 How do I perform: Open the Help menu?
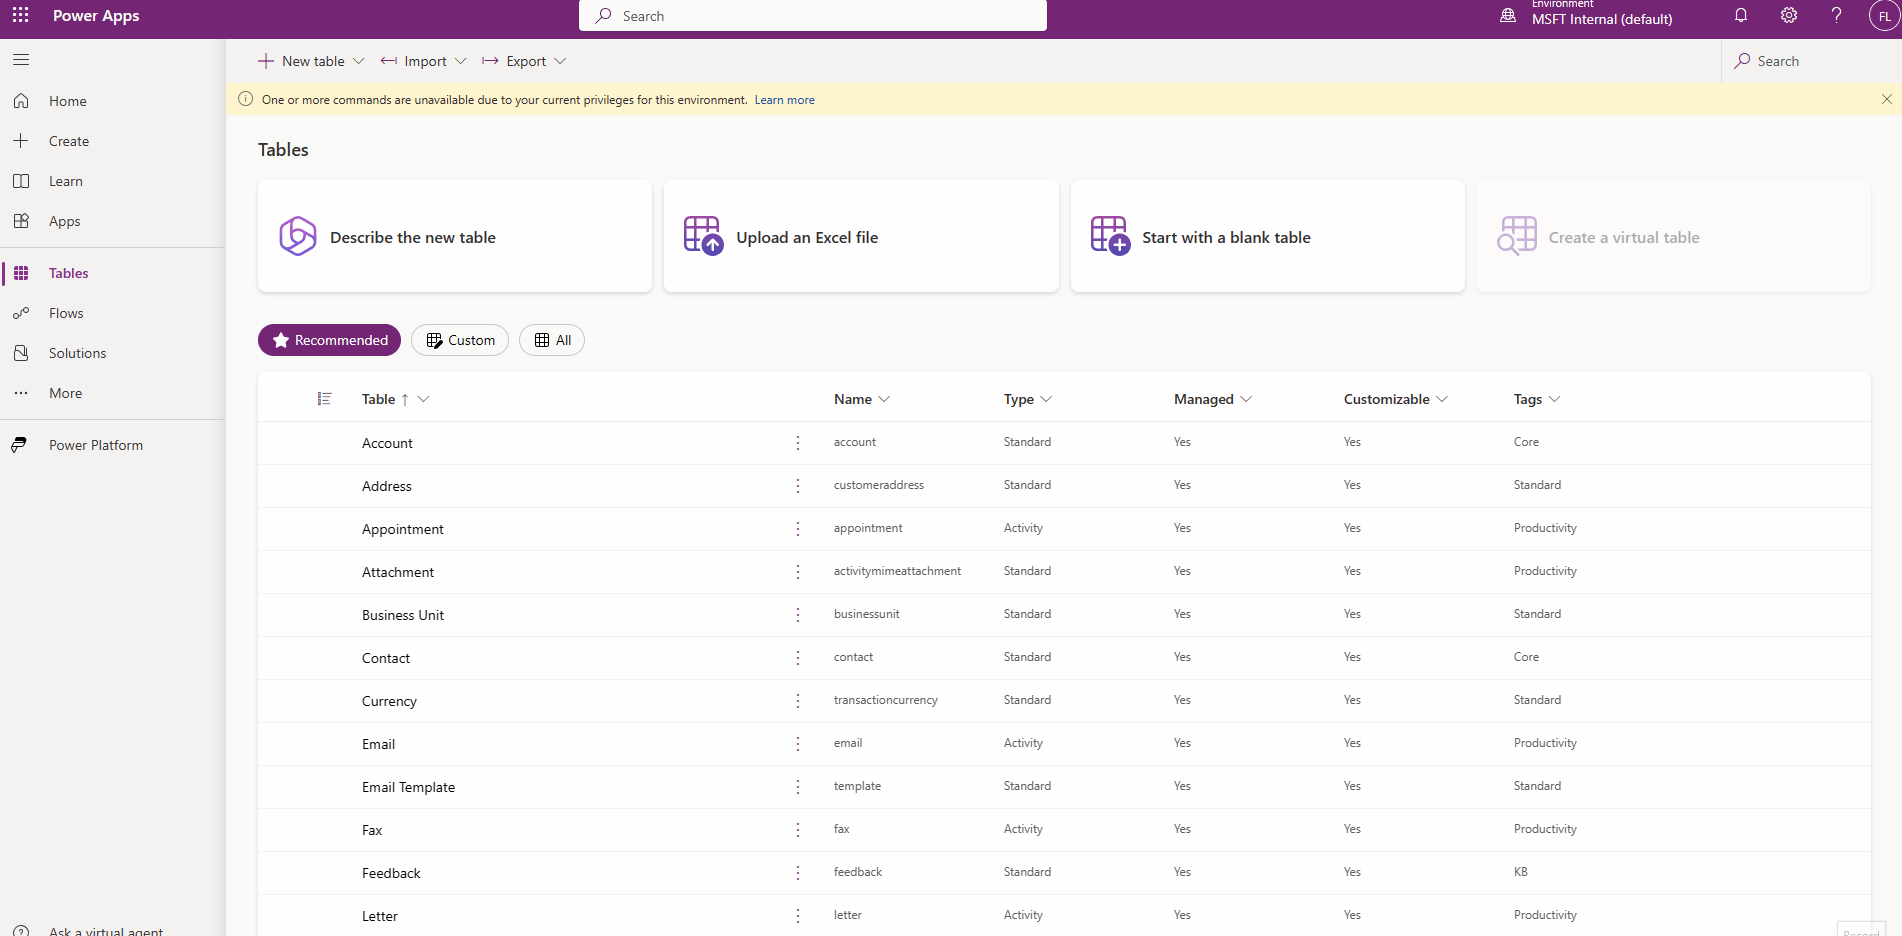[x=1835, y=15]
